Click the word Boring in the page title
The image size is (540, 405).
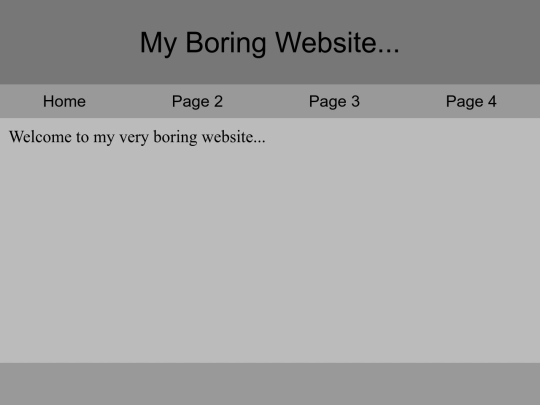click(x=226, y=43)
